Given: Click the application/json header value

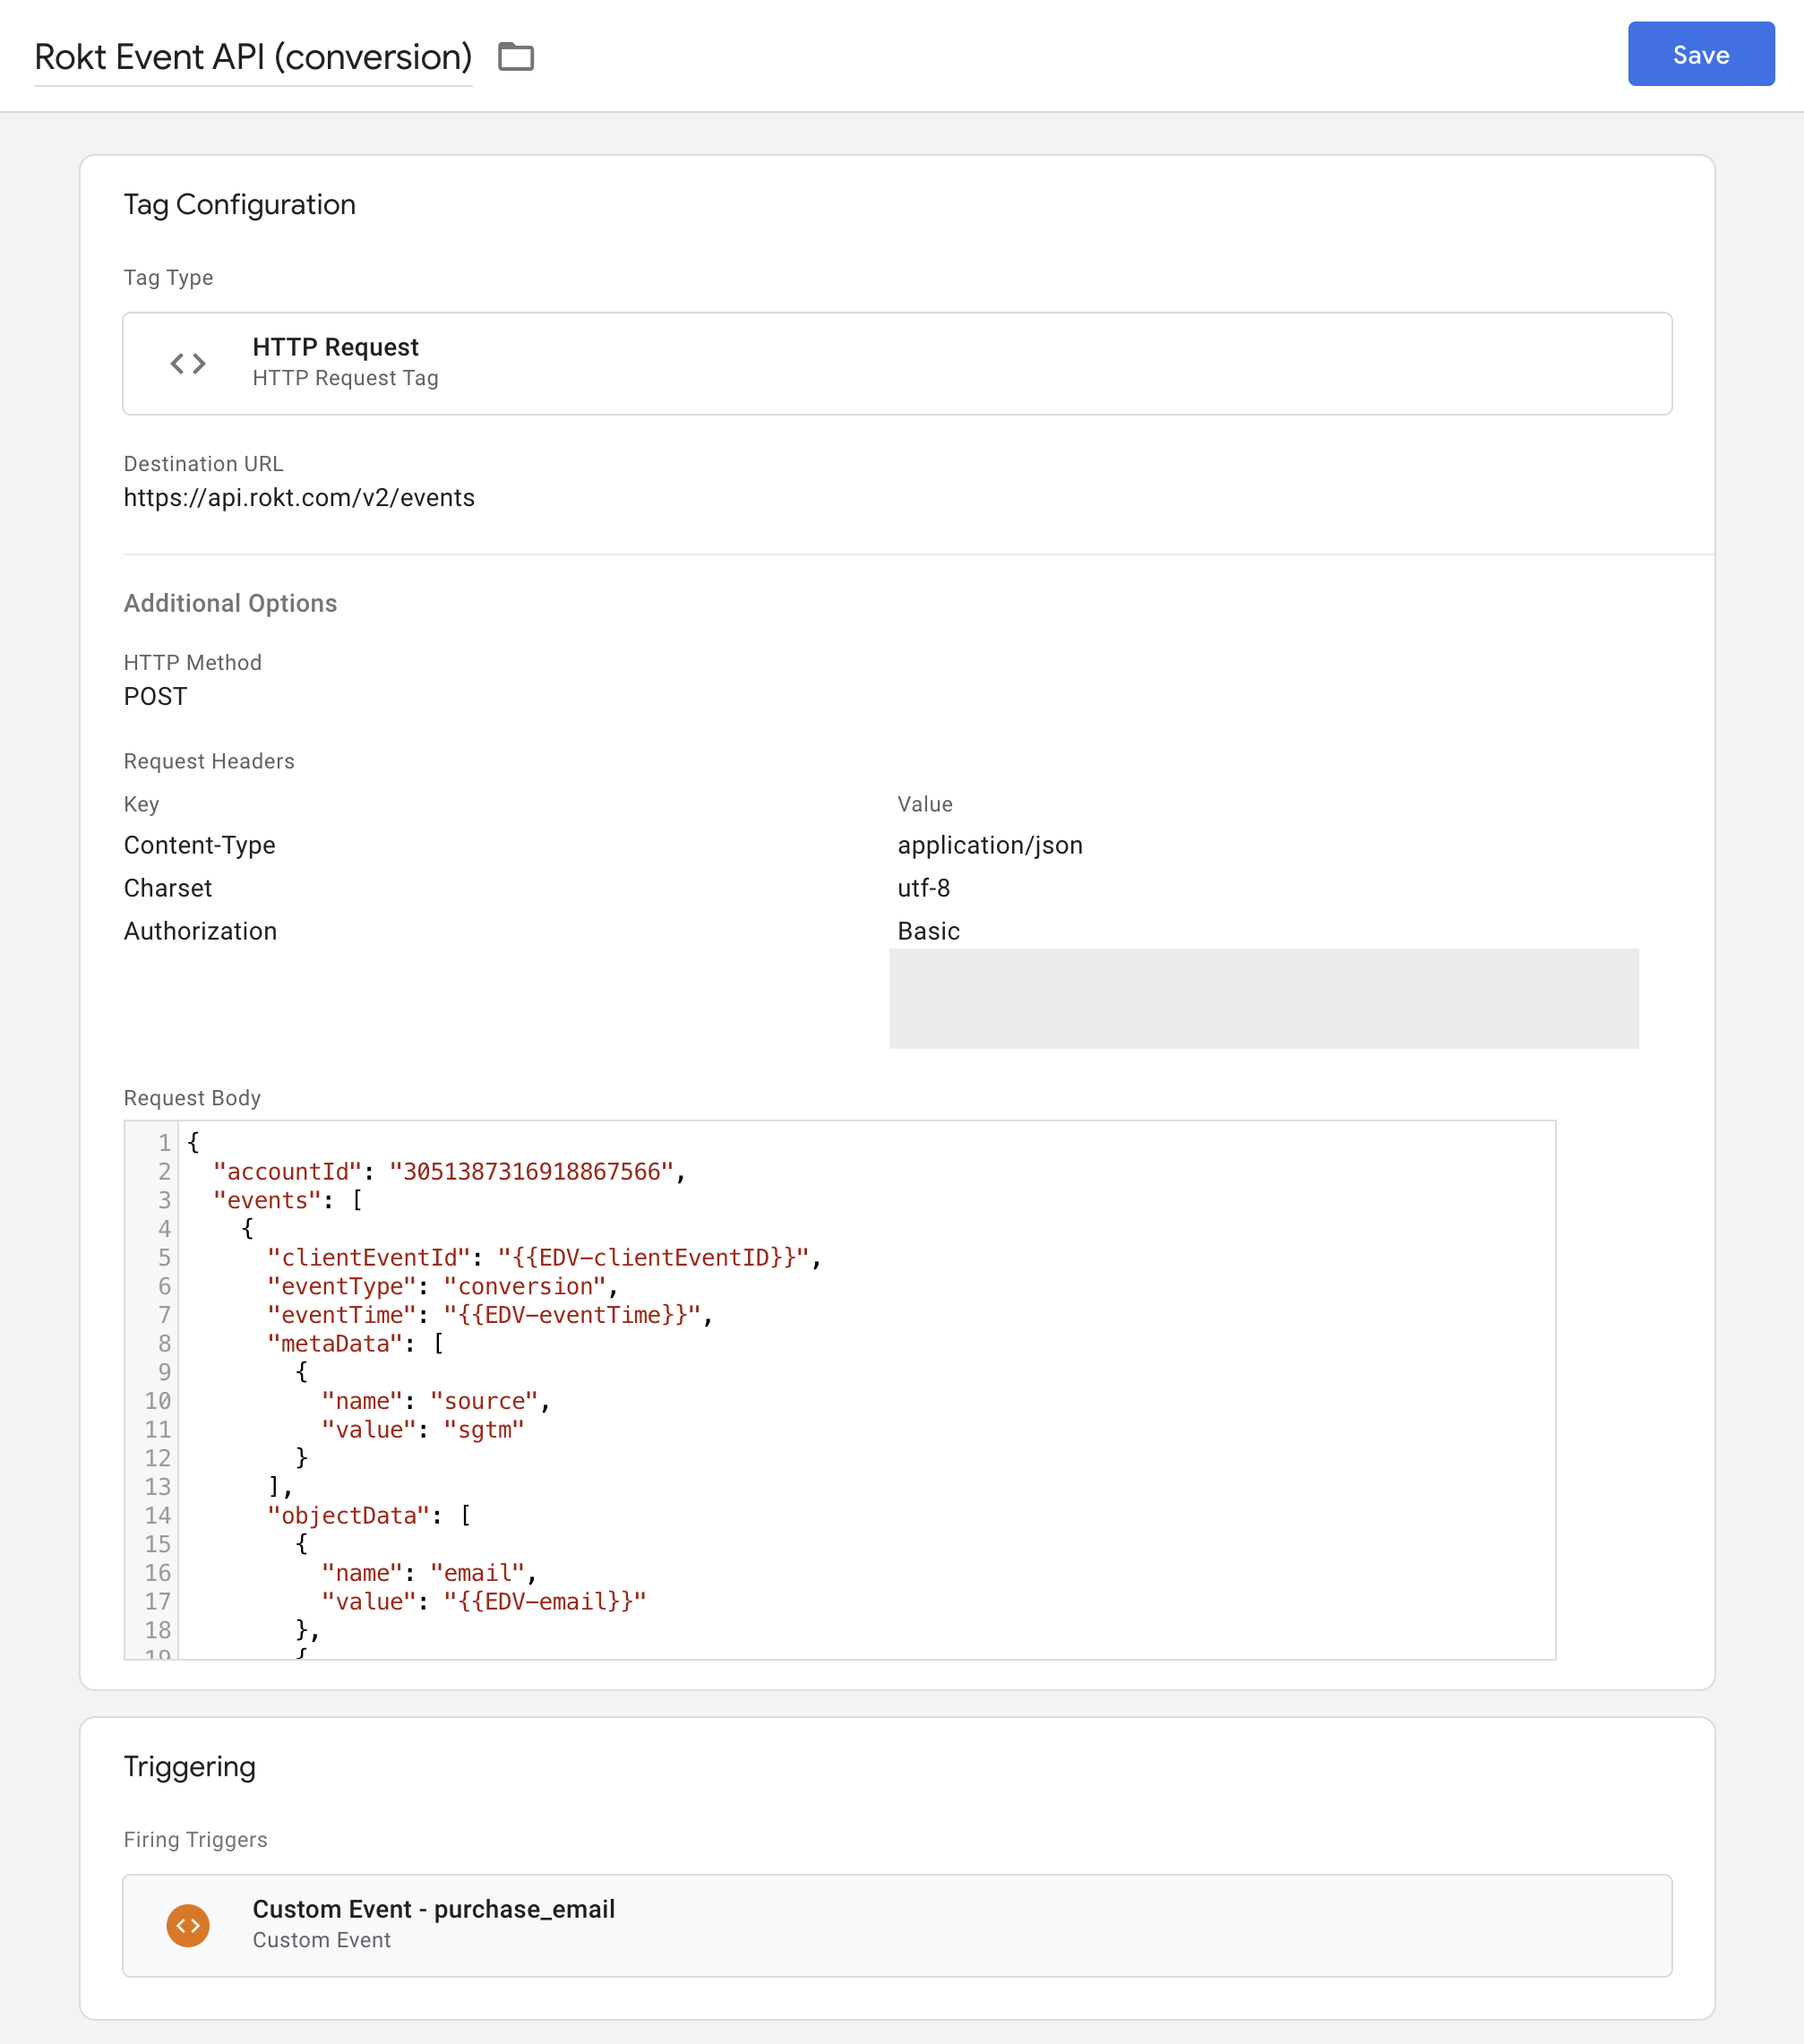Looking at the screenshot, I should pyautogui.click(x=989, y=846).
